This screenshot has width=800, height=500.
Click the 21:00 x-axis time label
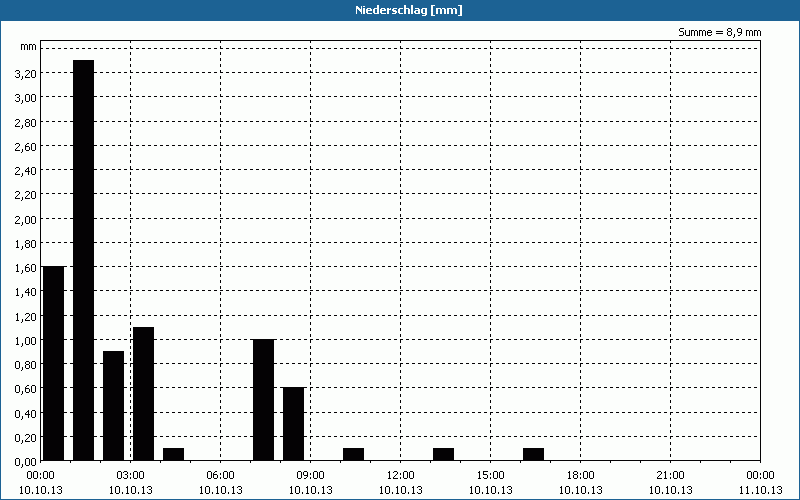[x=670, y=476]
